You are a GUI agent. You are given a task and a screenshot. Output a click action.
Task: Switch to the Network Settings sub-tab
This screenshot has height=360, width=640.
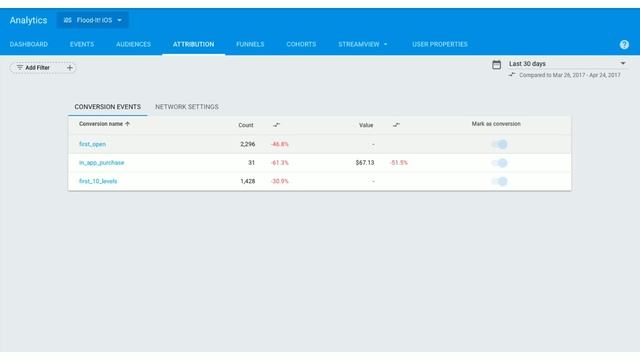187,107
